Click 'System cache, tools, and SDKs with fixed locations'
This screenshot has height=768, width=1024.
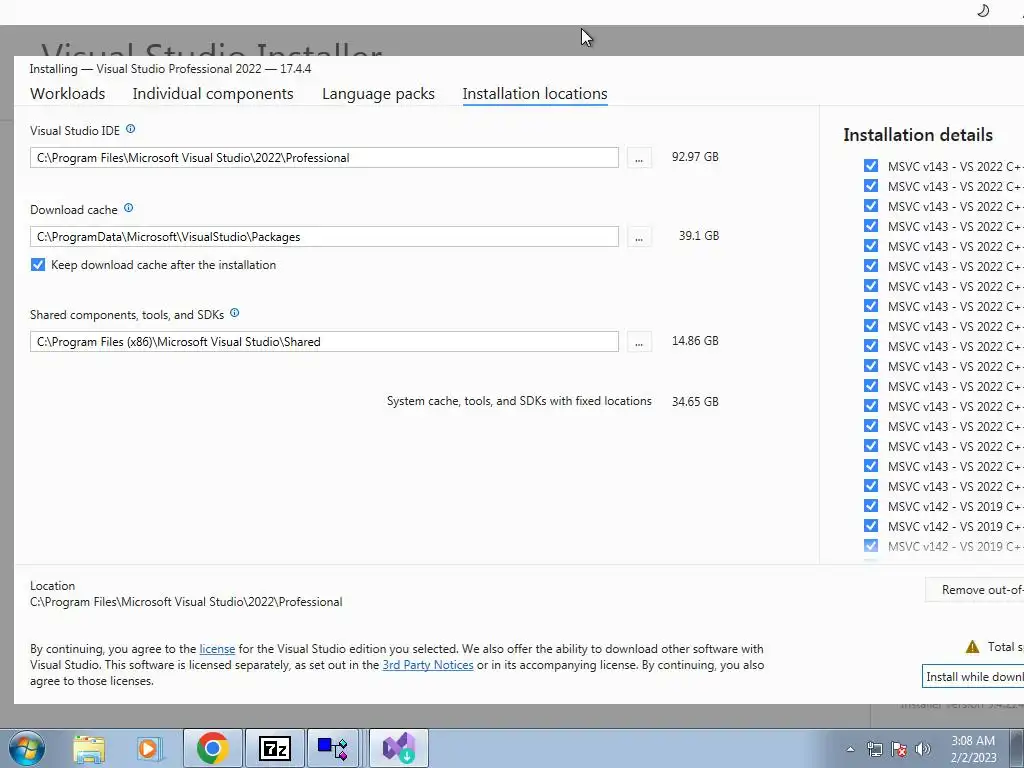(x=519, y=401)
